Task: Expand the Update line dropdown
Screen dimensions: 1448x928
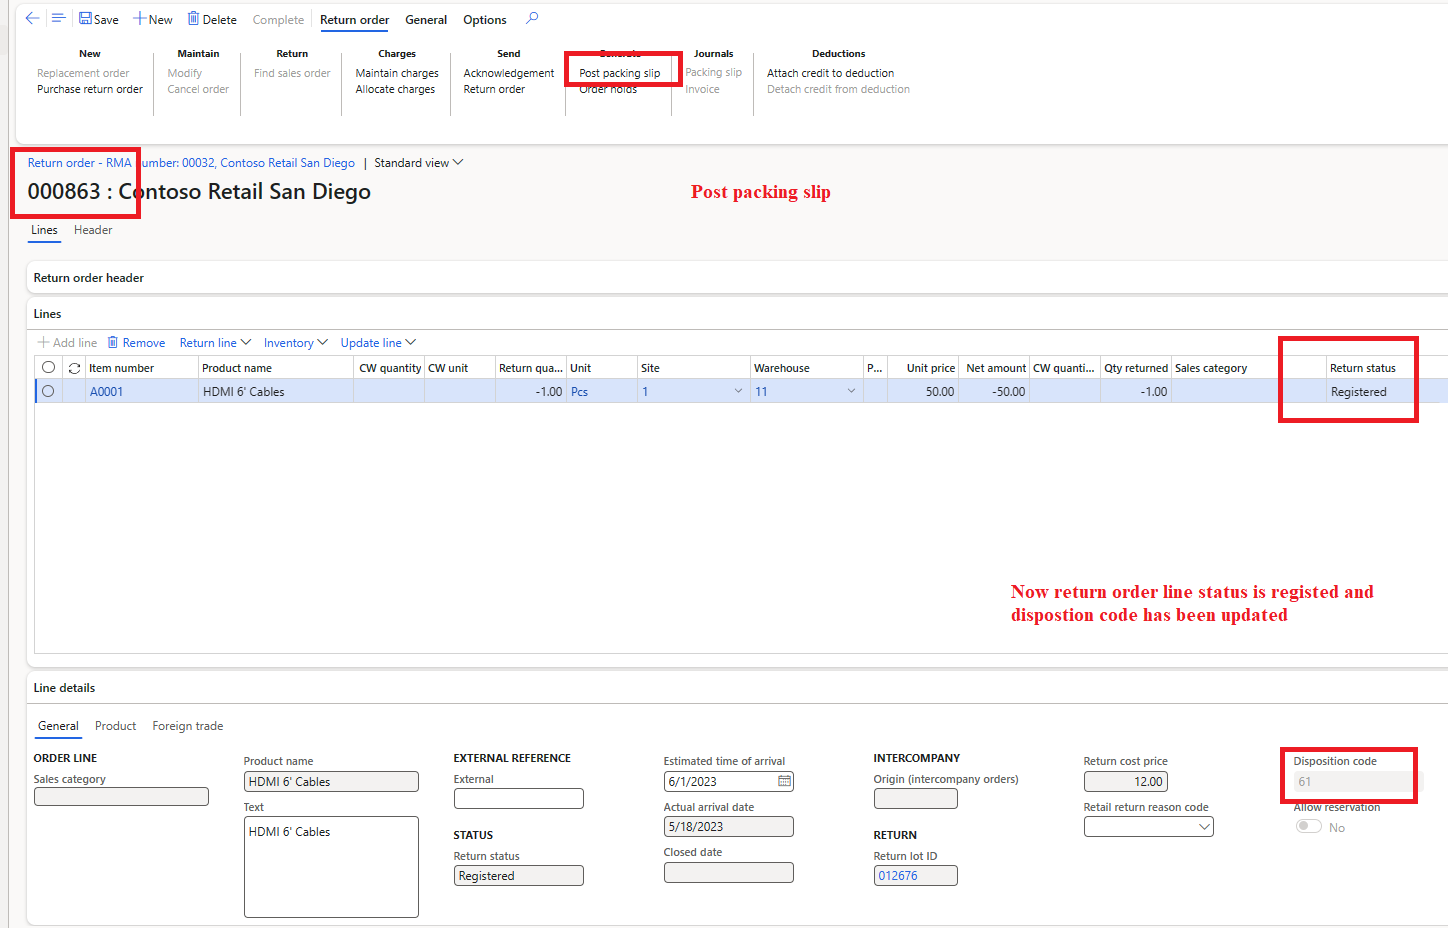Action: (377, 342)
